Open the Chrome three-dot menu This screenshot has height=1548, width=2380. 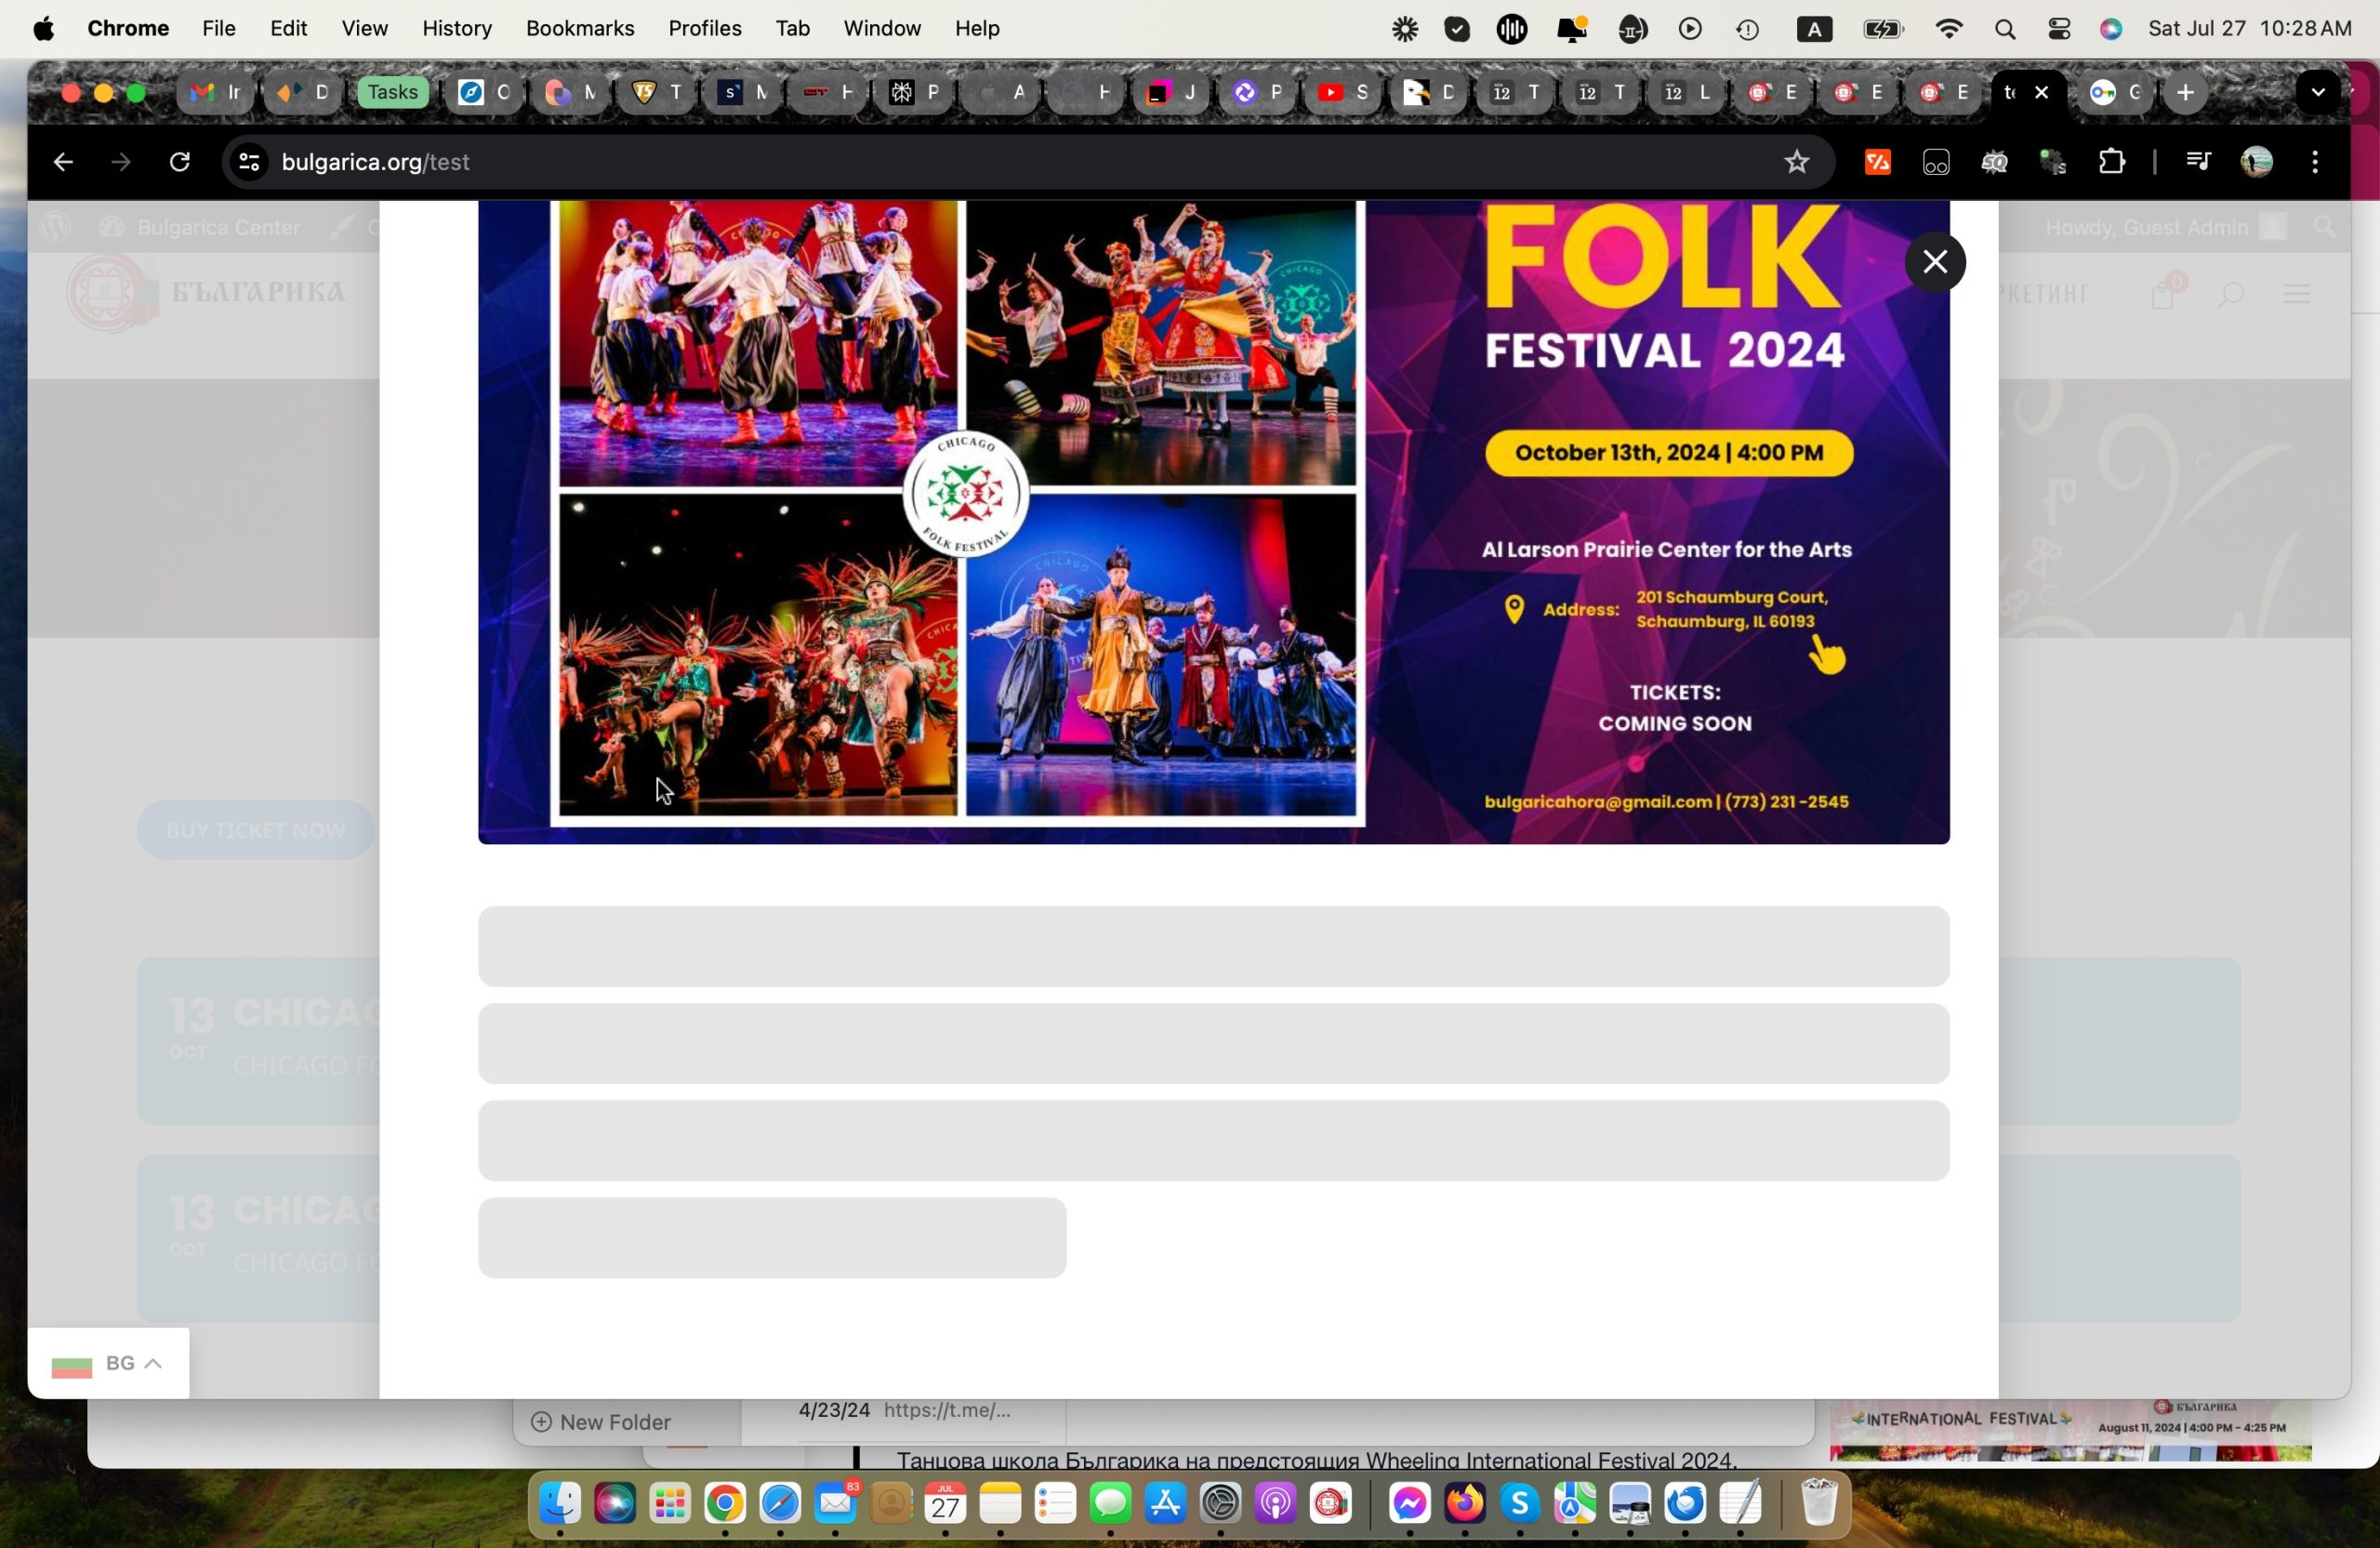pyautogui.click(x=2315, y=162)
